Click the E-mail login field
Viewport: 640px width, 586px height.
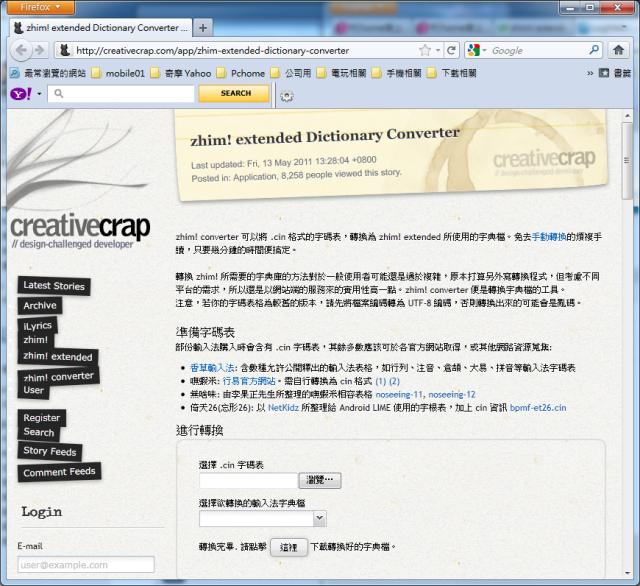[86, 565]
